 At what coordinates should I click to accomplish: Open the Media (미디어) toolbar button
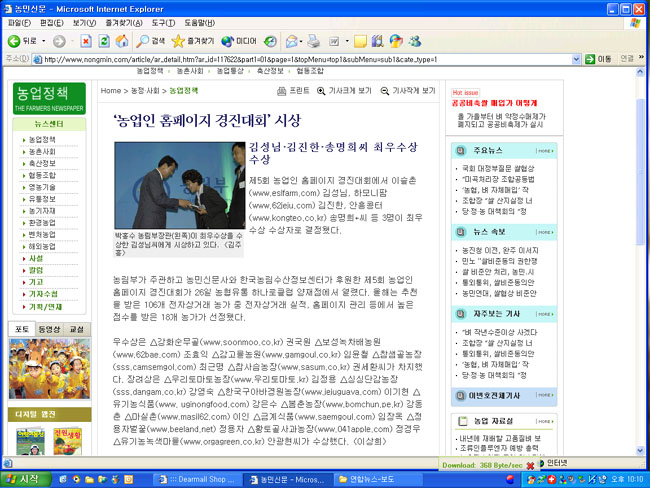[239, 41]
